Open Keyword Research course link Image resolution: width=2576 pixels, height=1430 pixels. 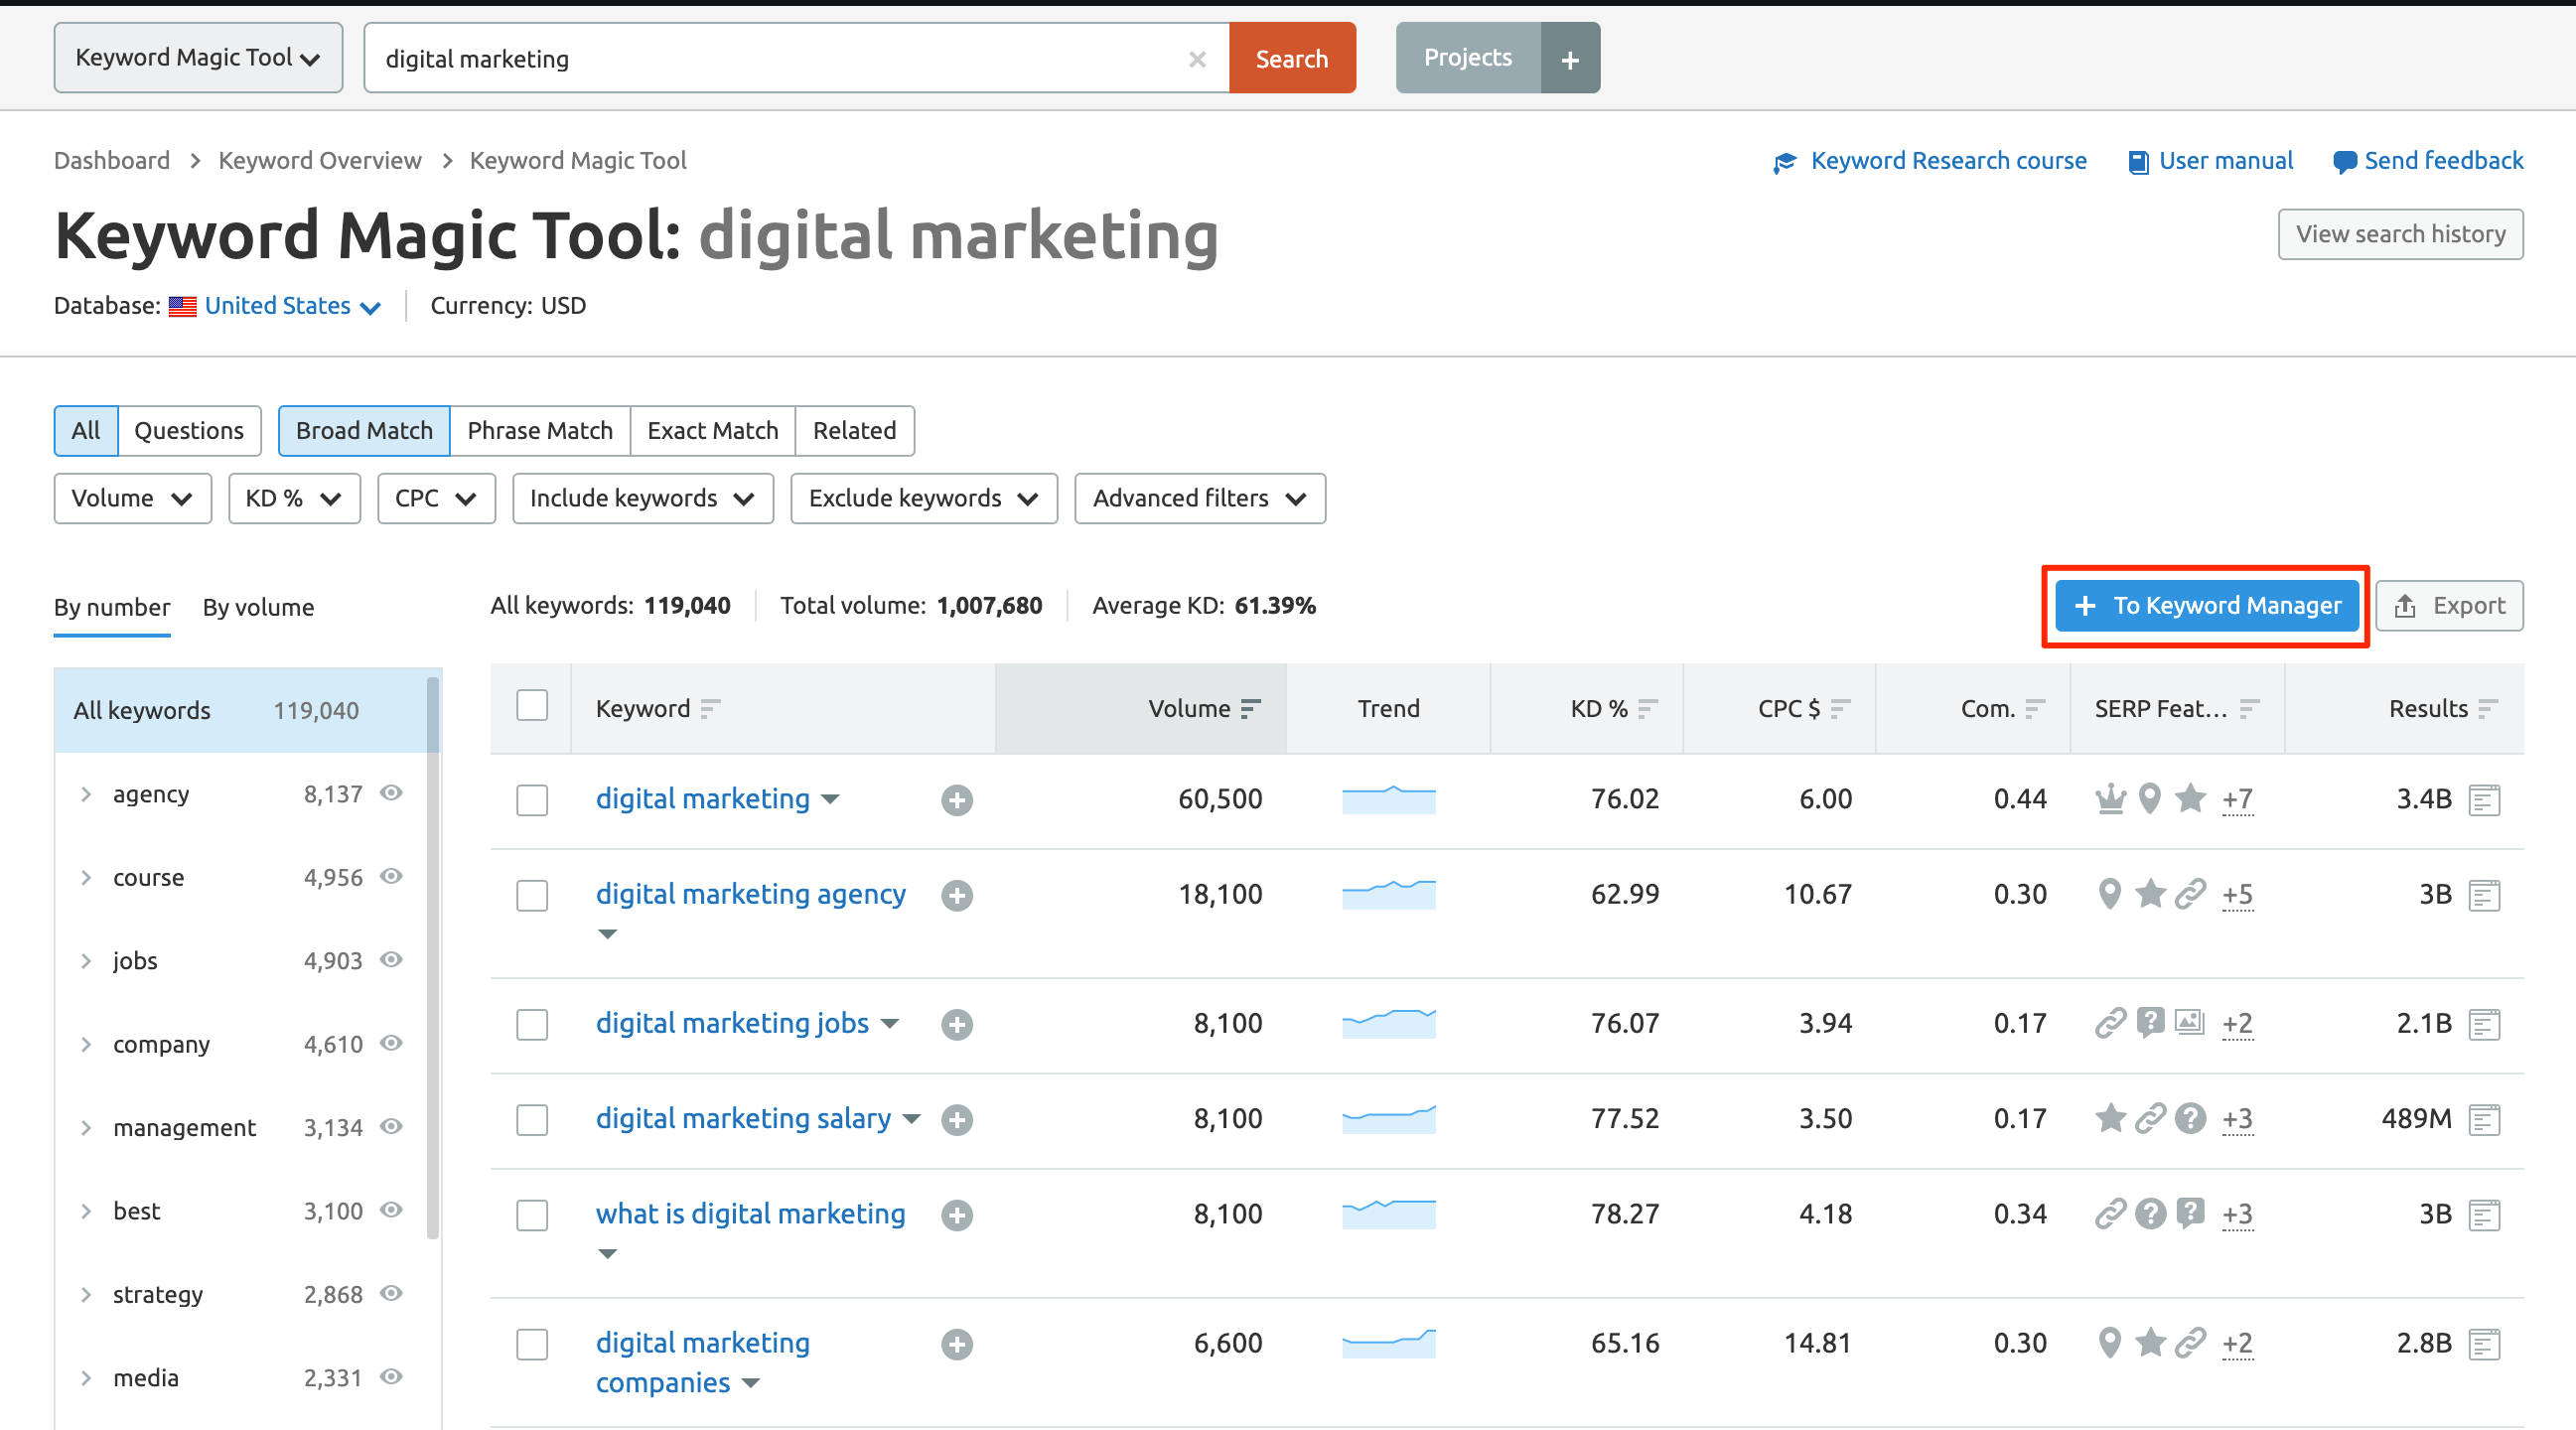1947,161
